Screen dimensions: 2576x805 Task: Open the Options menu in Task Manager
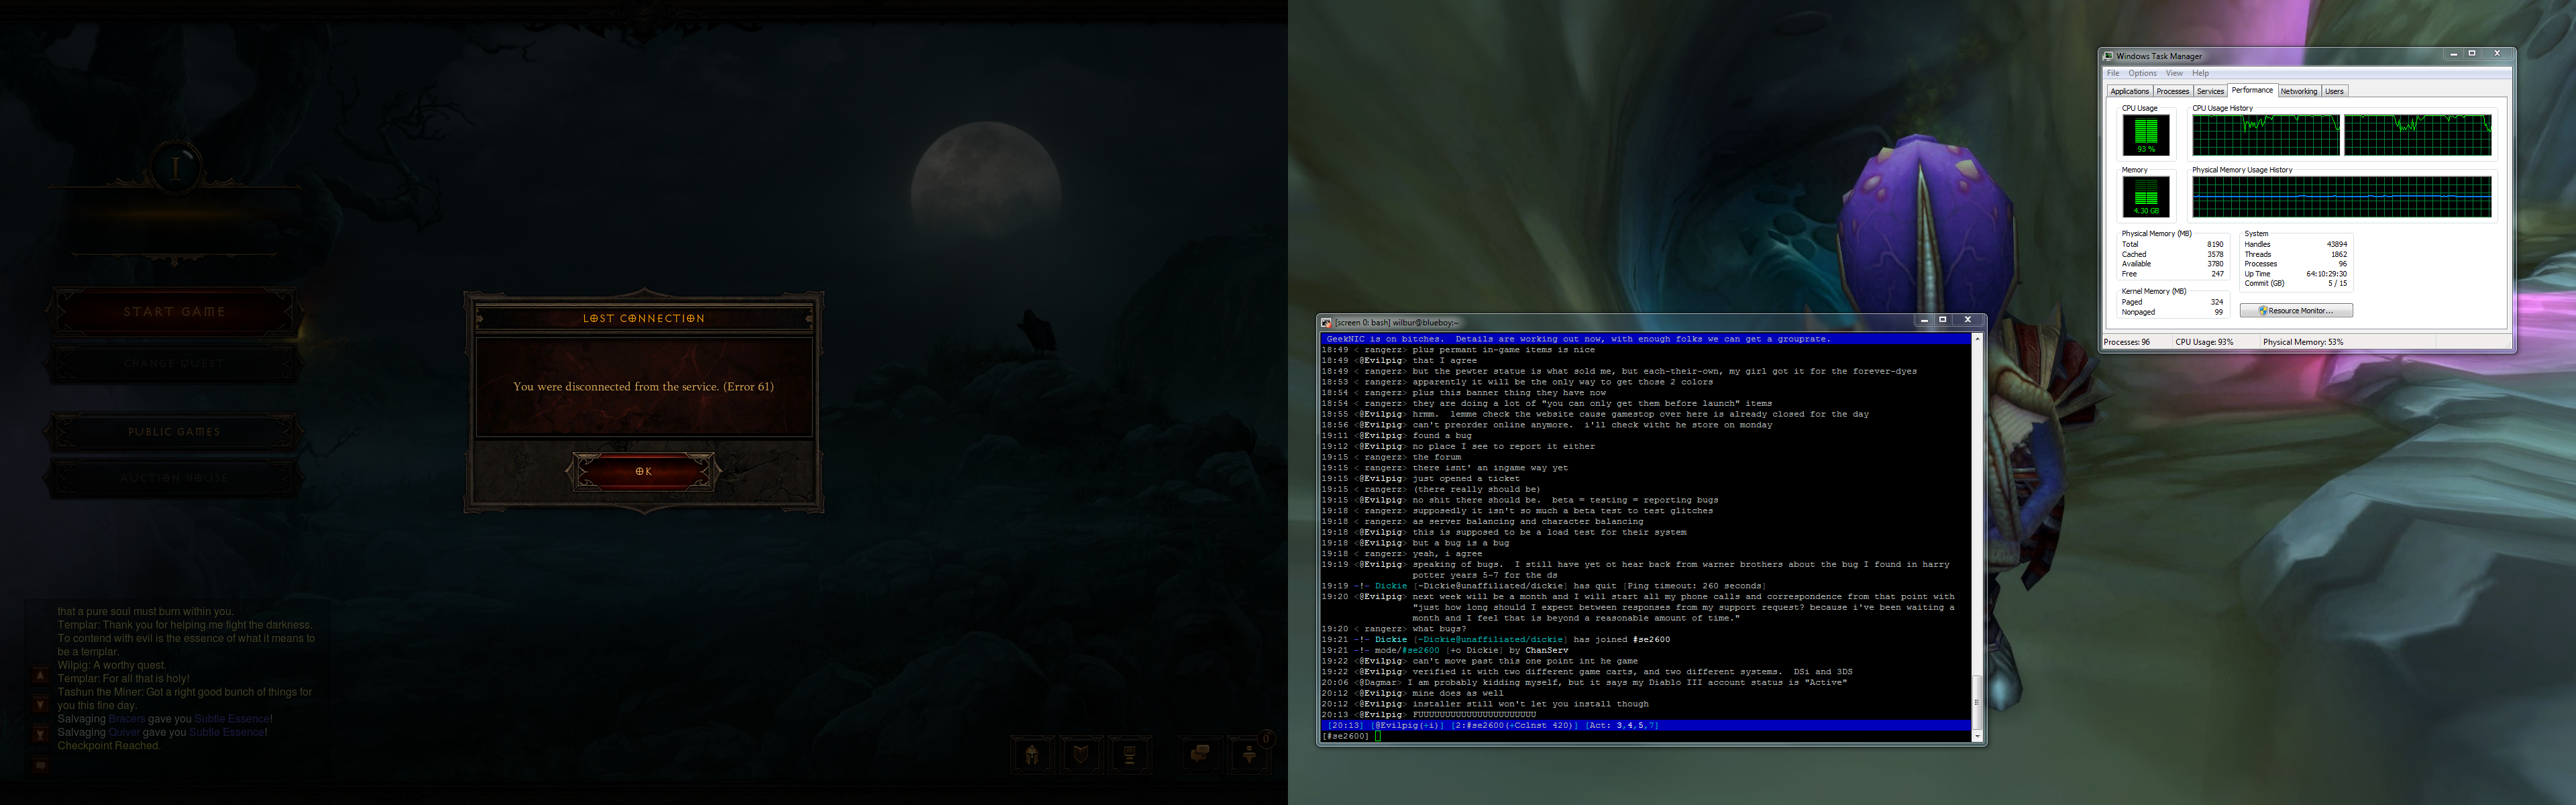[x=2142, y=73]
